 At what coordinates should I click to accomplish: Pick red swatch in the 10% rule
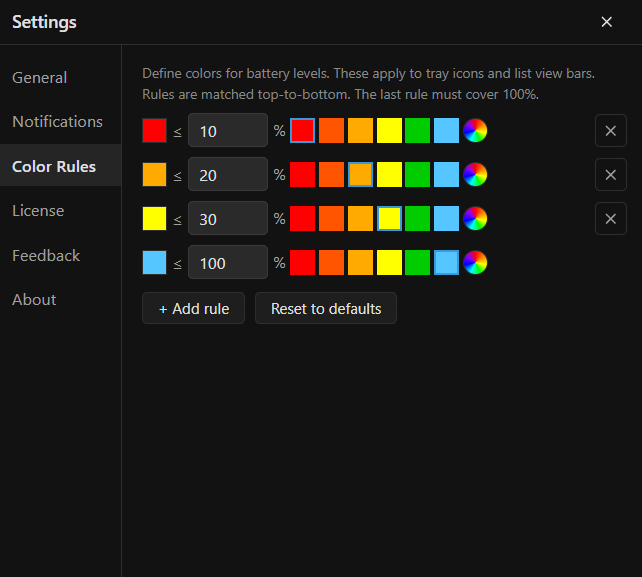coord(303,131)
